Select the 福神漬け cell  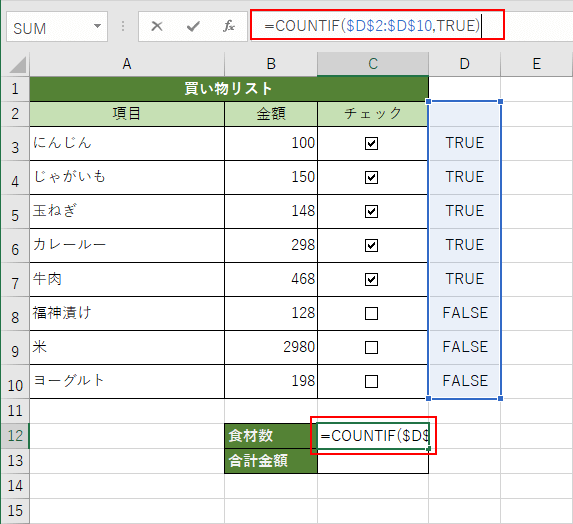(x=127, y=313)
